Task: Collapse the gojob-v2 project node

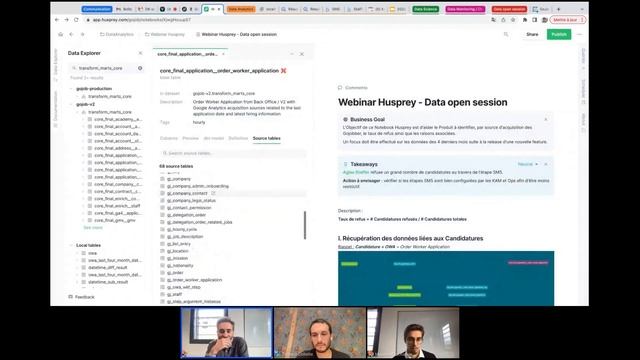Action: pyautogui.click(x=71, y=104)
